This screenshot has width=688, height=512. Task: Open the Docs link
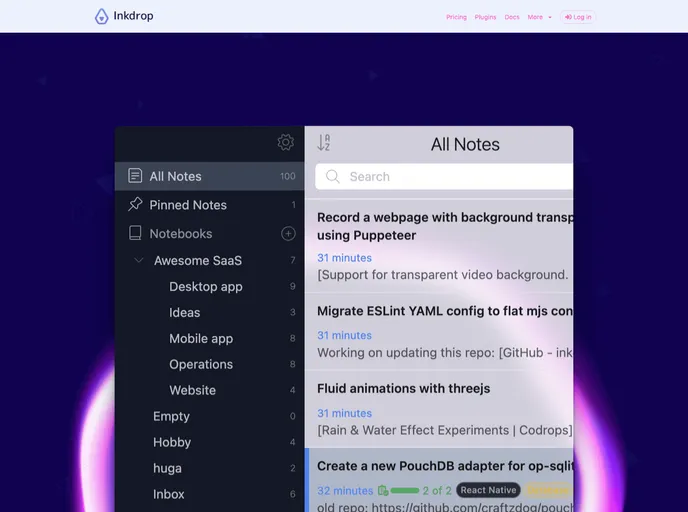click(x=512, y=17)
